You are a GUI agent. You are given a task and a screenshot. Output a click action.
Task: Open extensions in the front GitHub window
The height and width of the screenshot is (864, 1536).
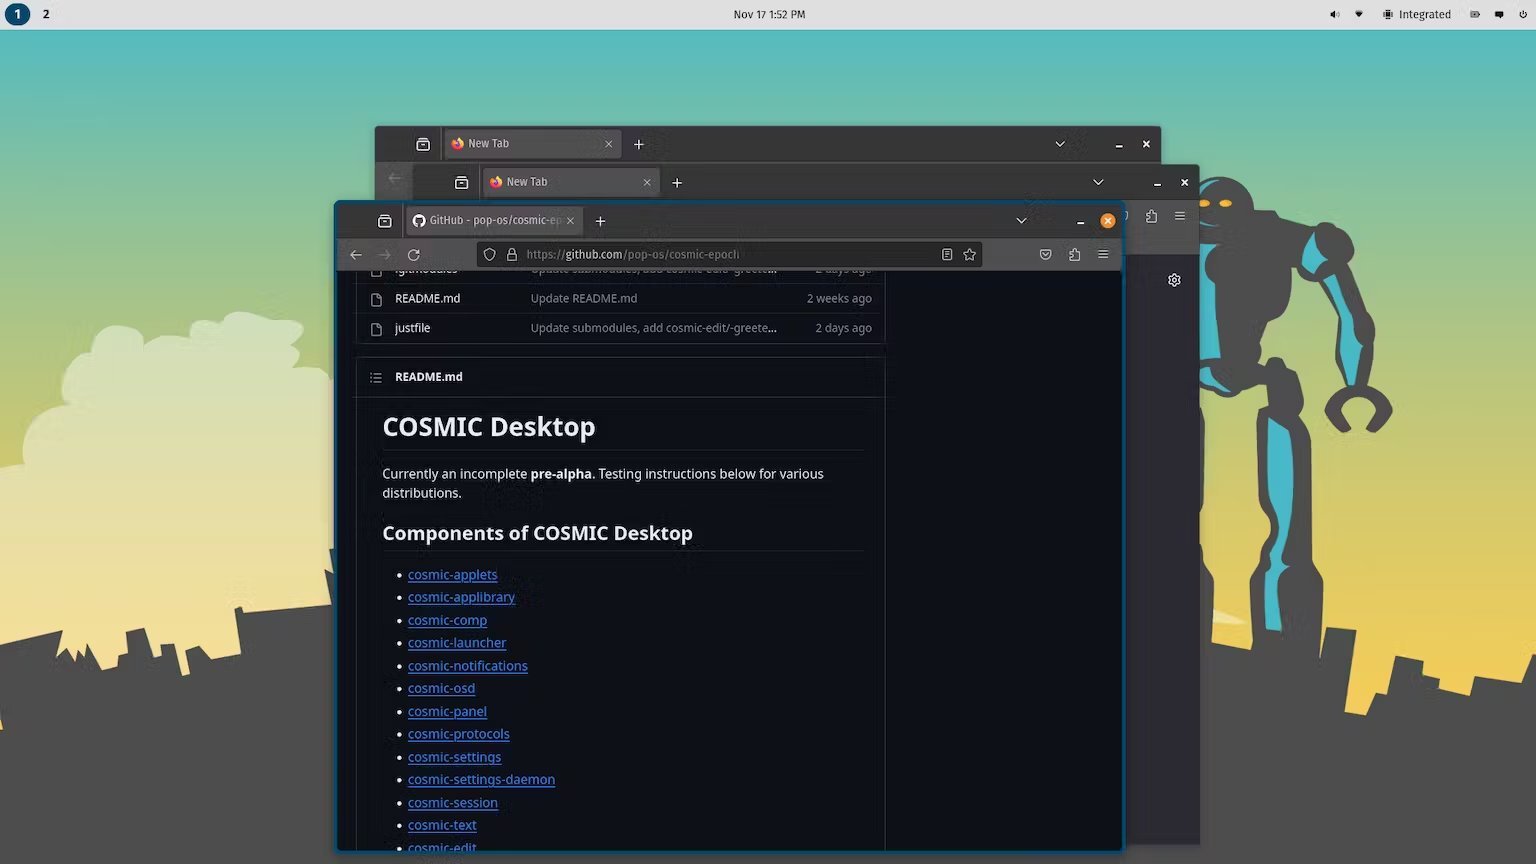(x=1074, y=255)
